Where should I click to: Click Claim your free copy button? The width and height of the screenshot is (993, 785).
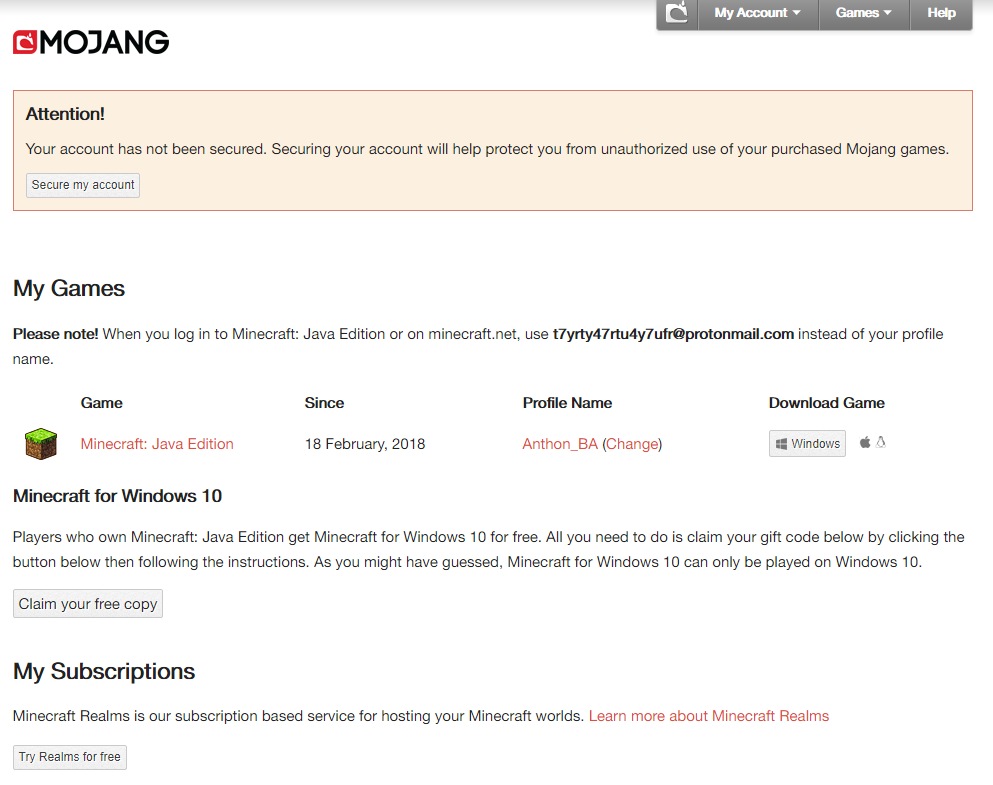(88, 603)
